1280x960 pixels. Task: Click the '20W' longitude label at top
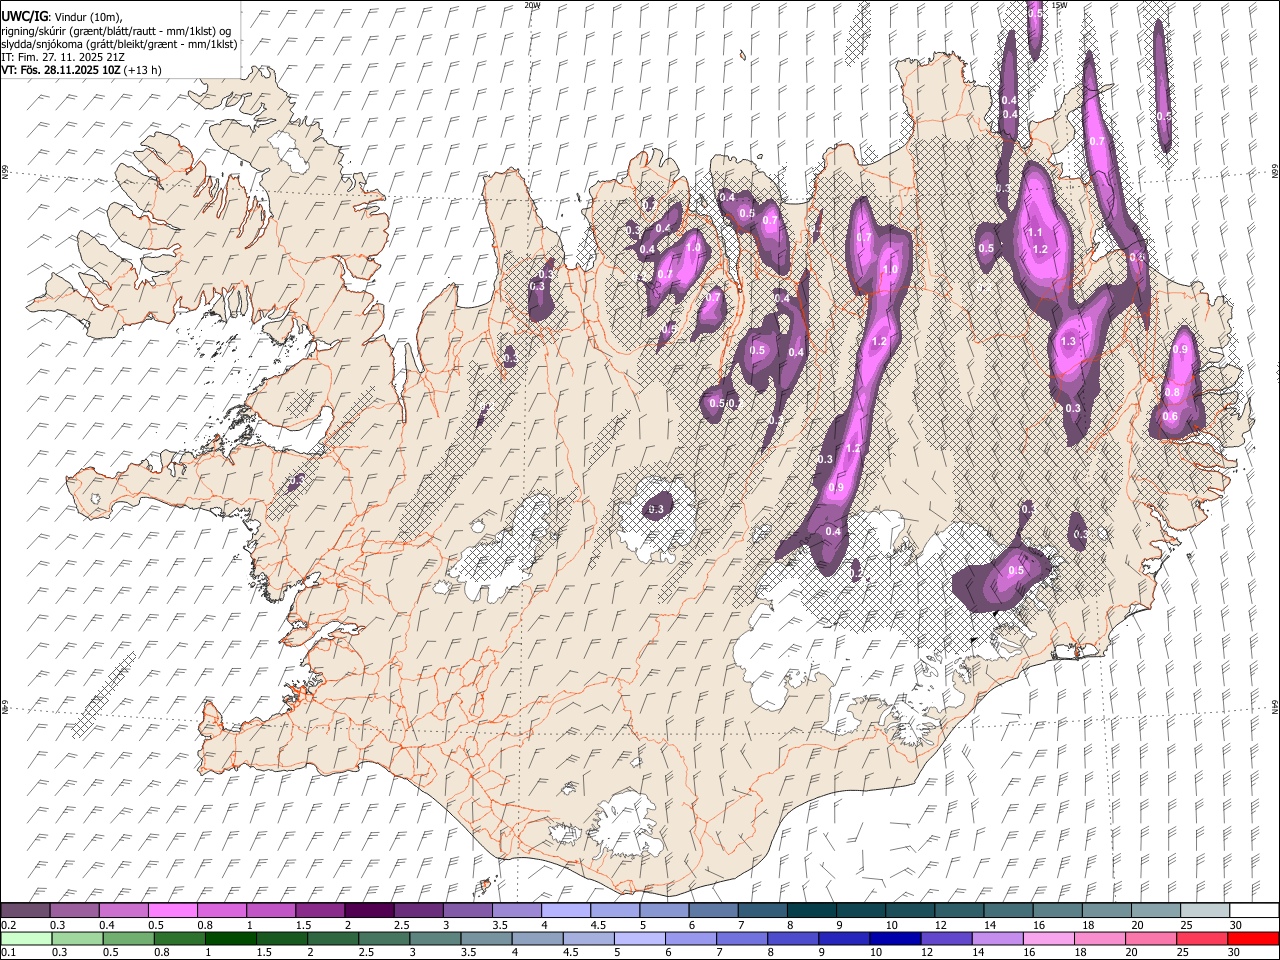point(532,5)
